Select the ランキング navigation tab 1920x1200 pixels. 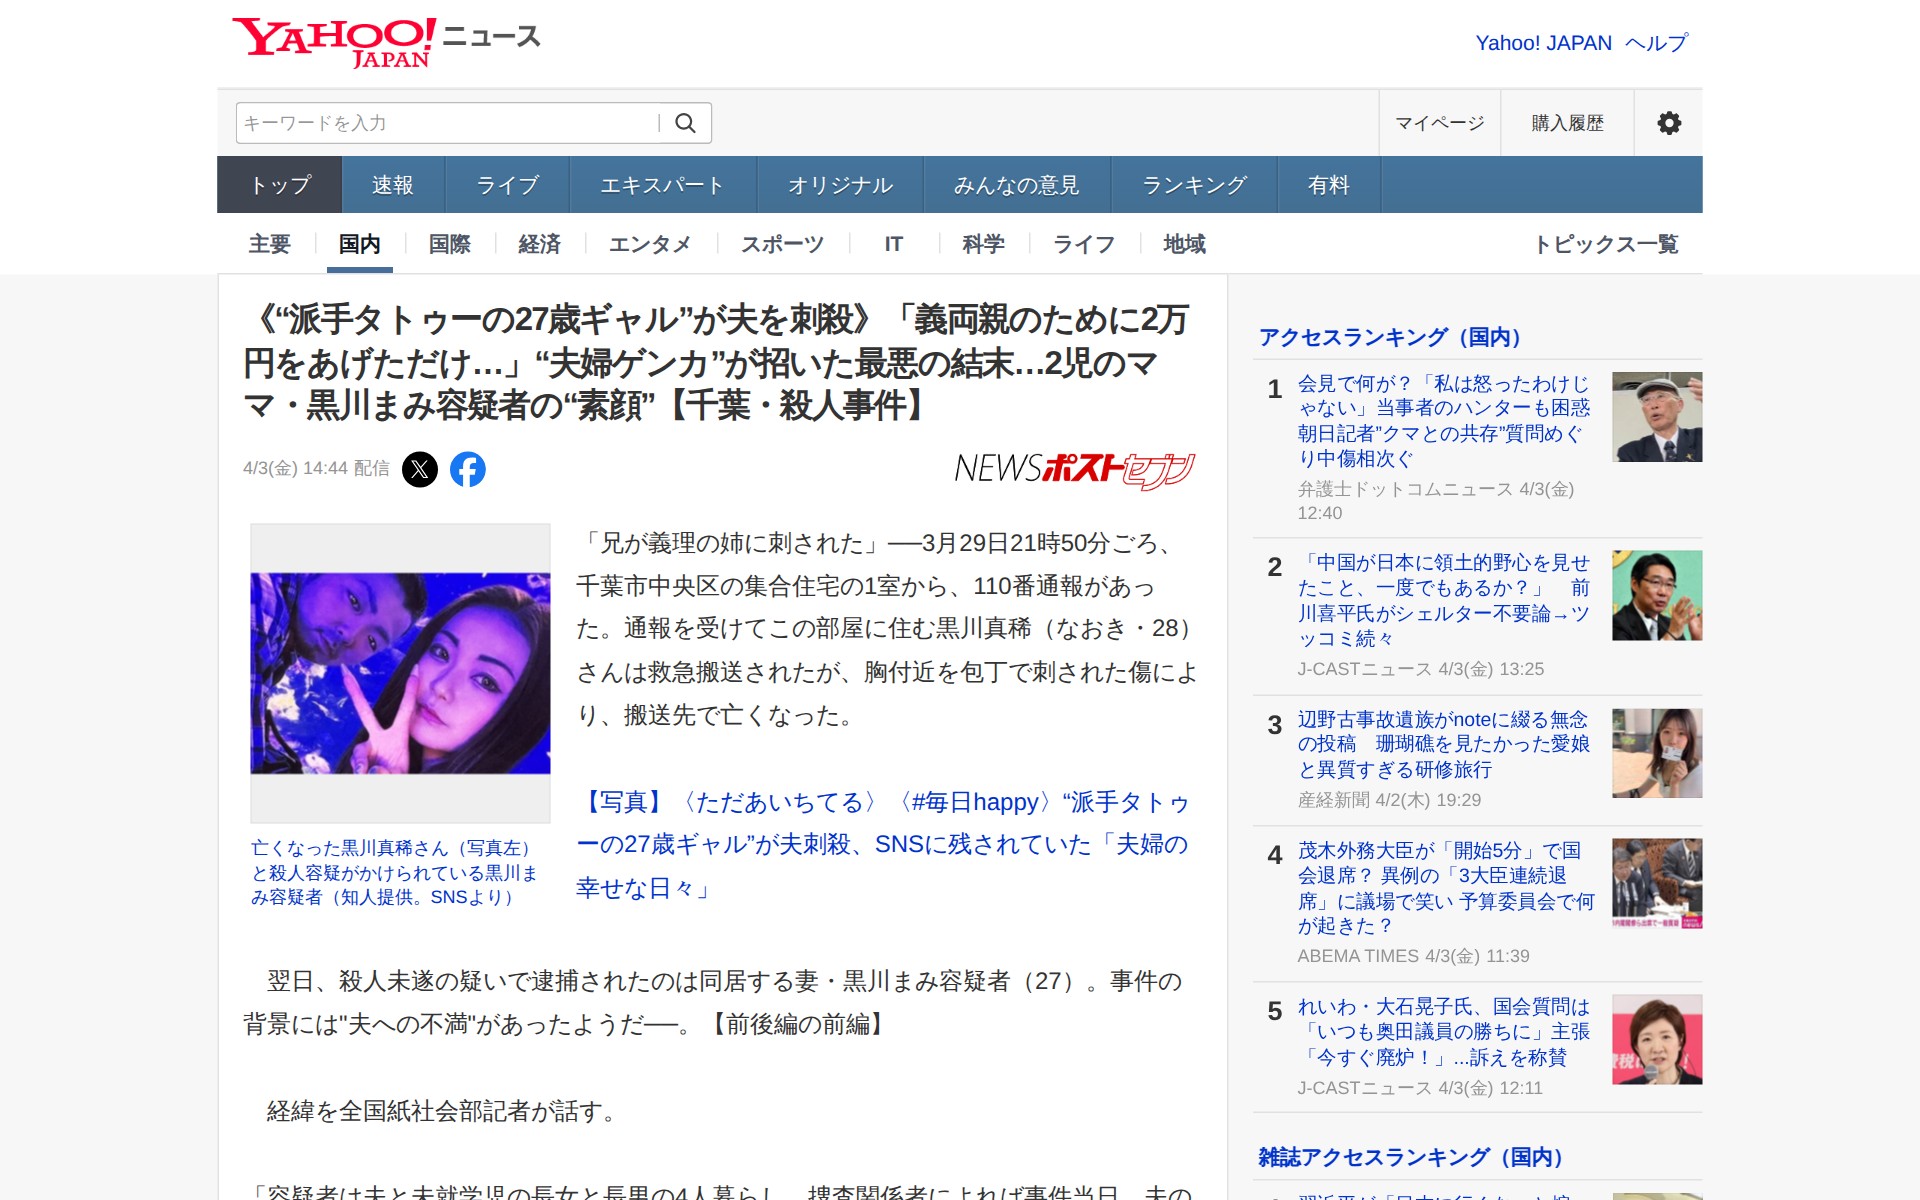click(x=1194, y=185)
